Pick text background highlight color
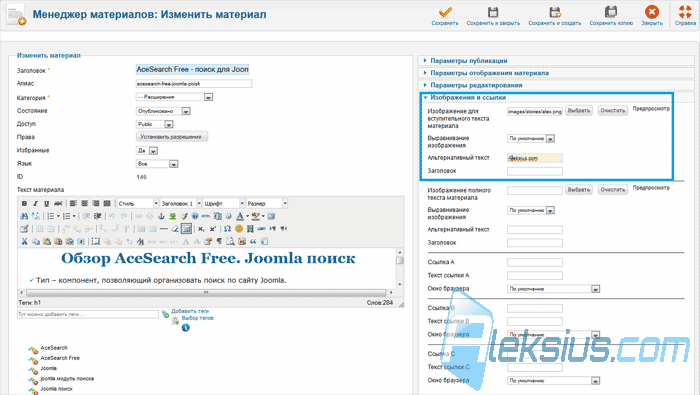Image resolution: width=700 pixels, height=395 pixels. (255, 216)
